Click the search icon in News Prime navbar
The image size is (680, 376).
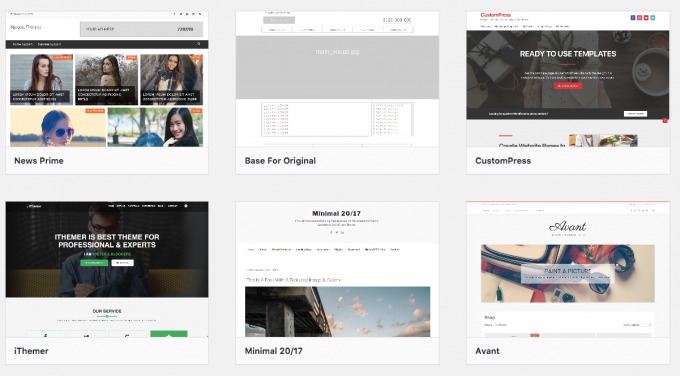199,44
